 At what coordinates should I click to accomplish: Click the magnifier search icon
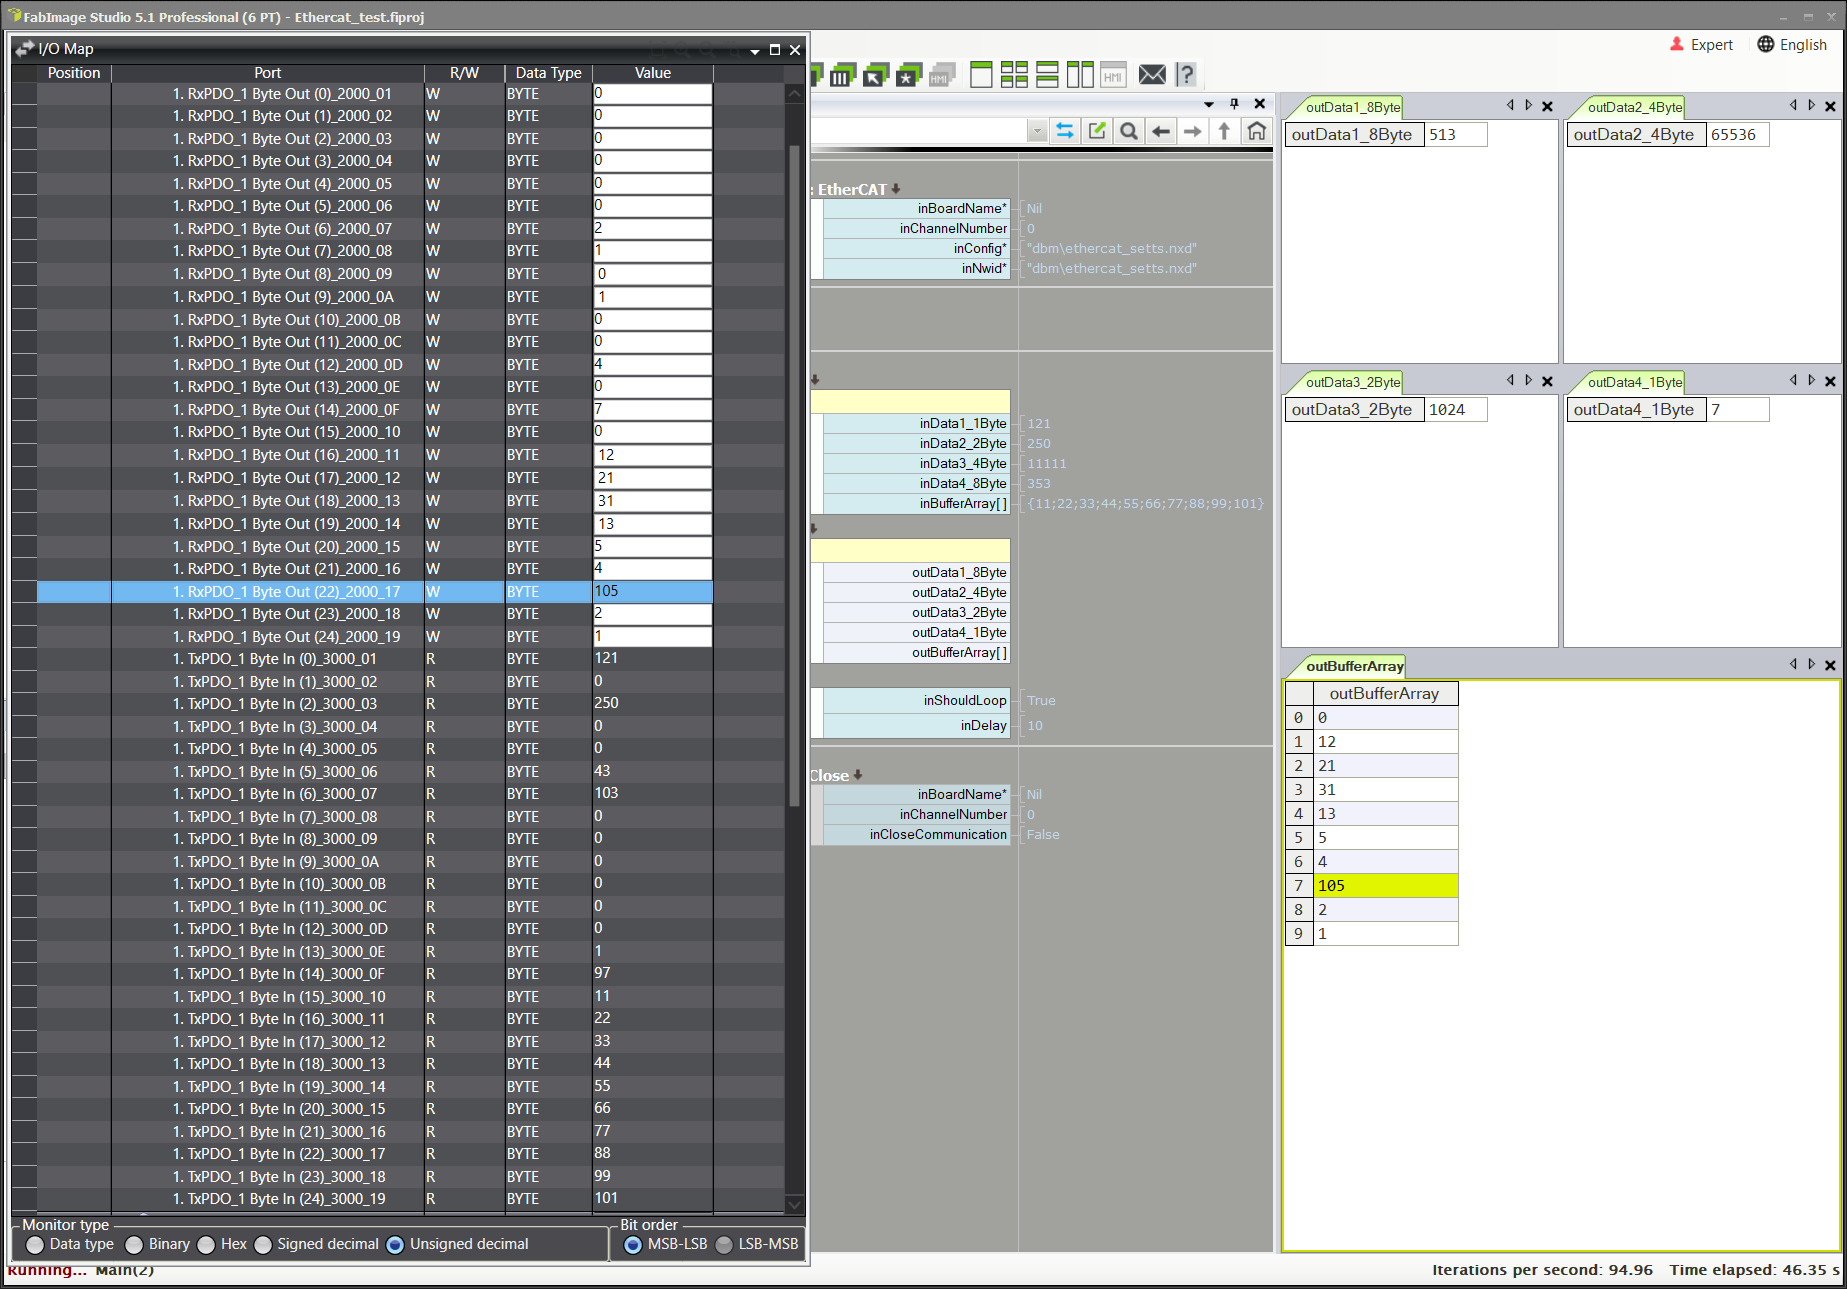point(1129,131)
